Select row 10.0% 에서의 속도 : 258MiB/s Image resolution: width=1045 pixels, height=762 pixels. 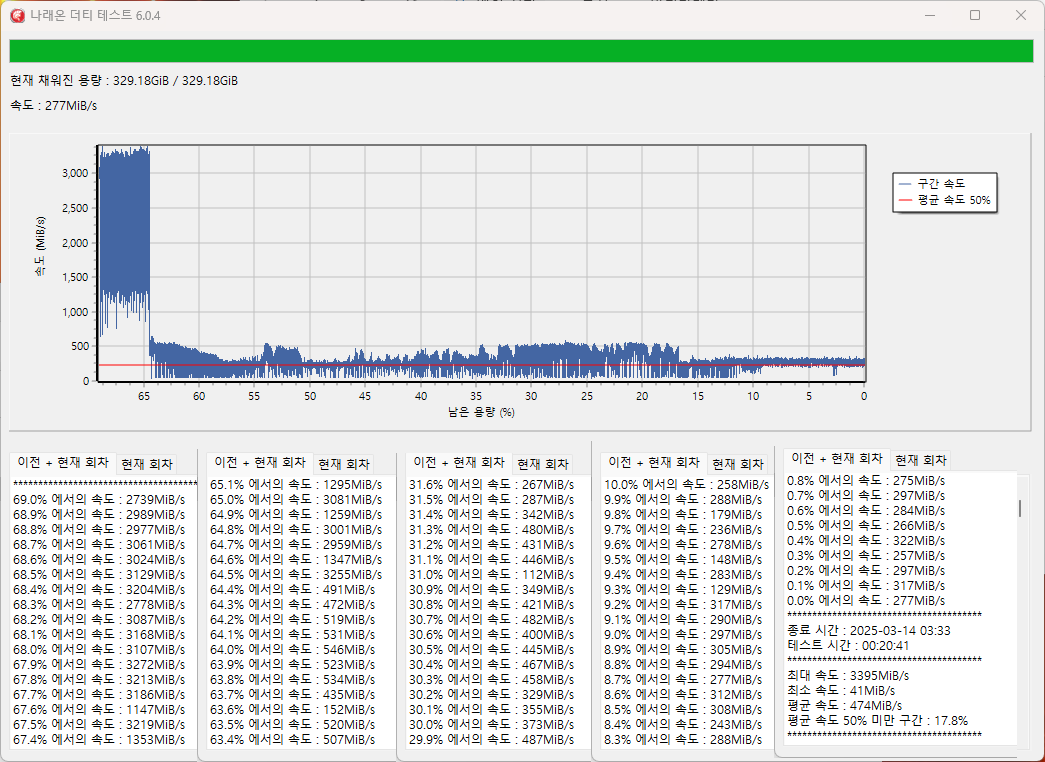[686, 485]
